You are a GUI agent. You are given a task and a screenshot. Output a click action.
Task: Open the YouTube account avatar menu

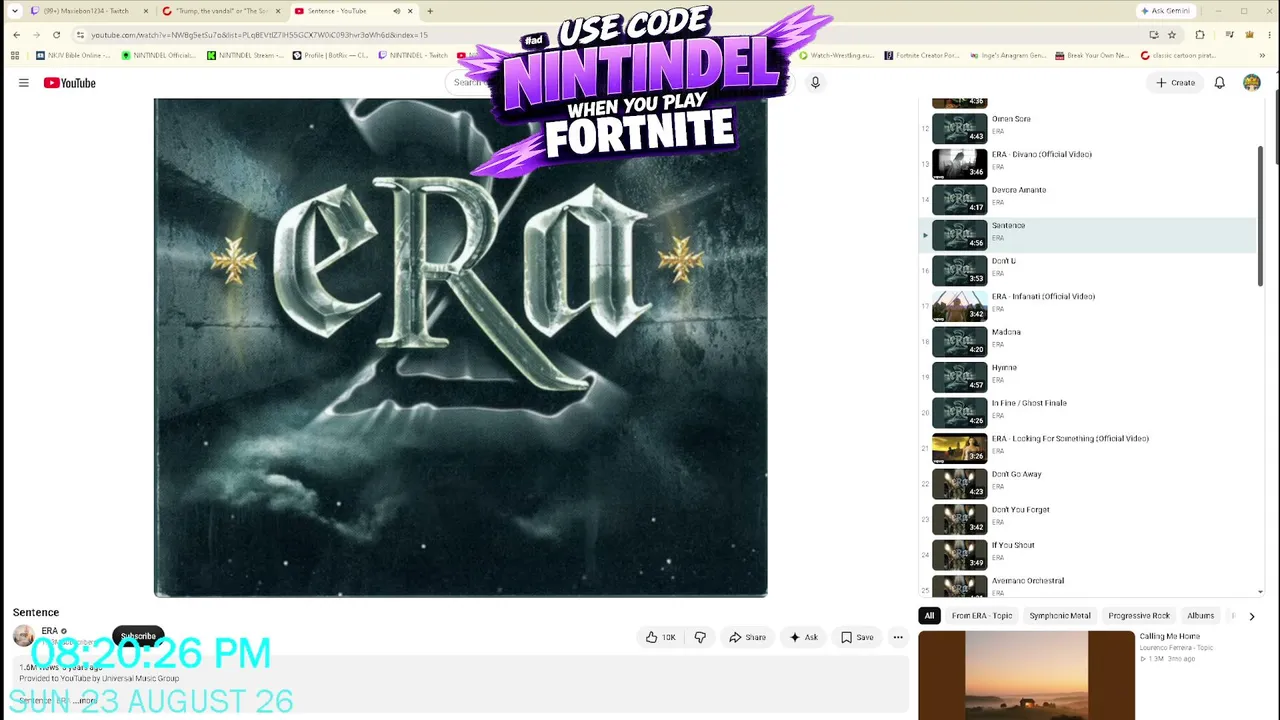(1252, 83)
